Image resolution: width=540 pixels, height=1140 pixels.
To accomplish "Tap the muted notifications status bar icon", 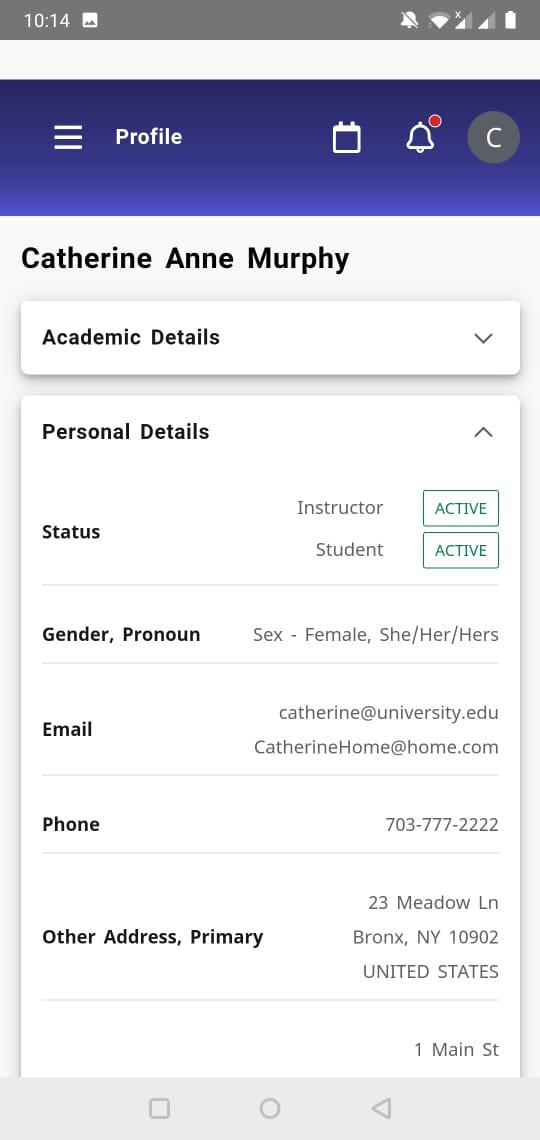I will [409, 20].
